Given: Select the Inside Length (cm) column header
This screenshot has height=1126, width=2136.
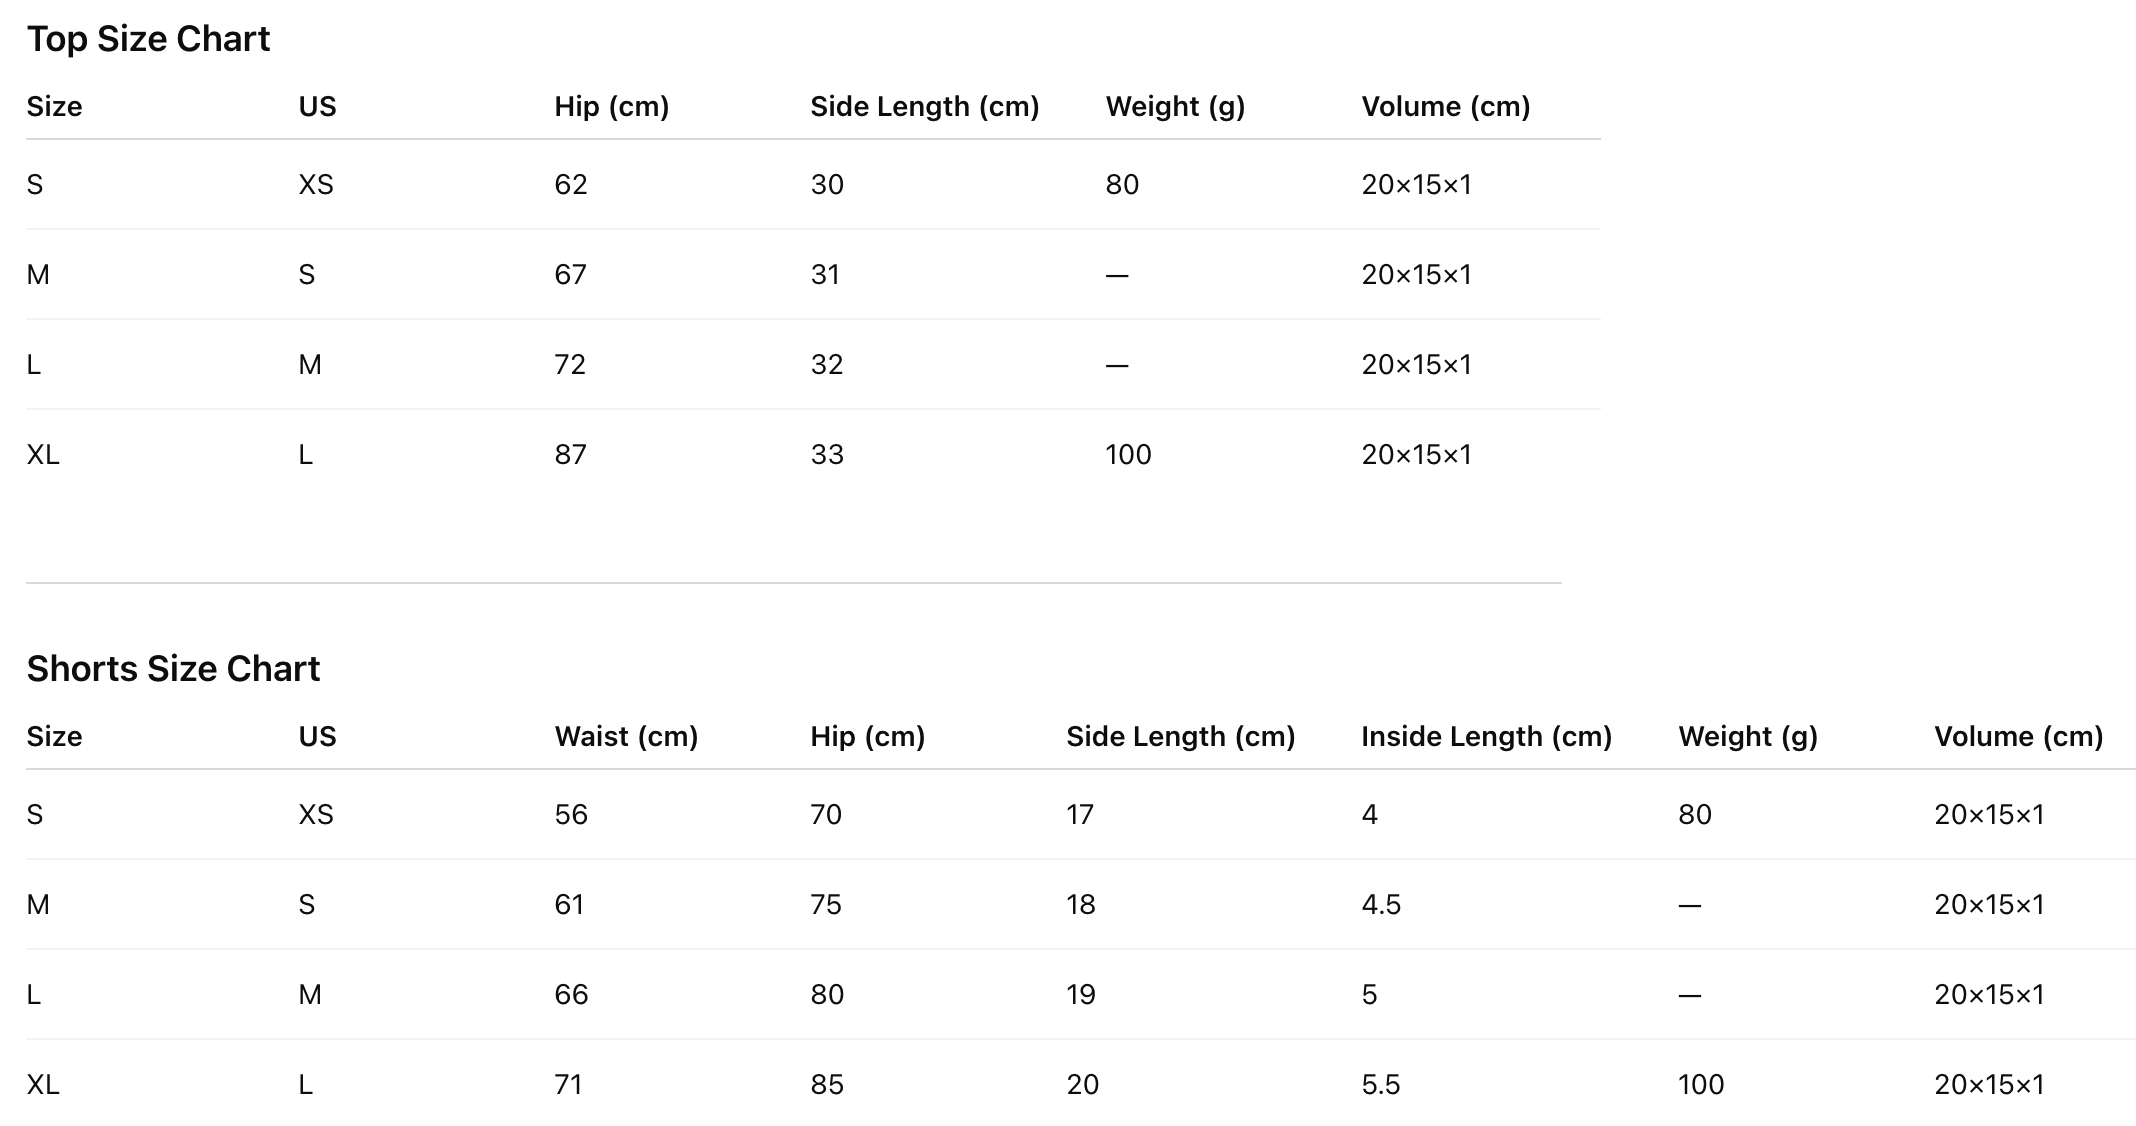Looking at the screenshot, I should click(x=1486, y=737).
